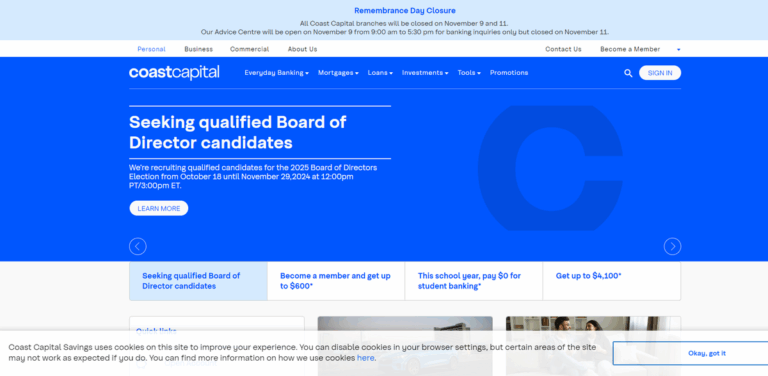The height and width of the screenshot is (376, 768).
Task: Open the Investments dropdown
Action: tap(425, 72)
